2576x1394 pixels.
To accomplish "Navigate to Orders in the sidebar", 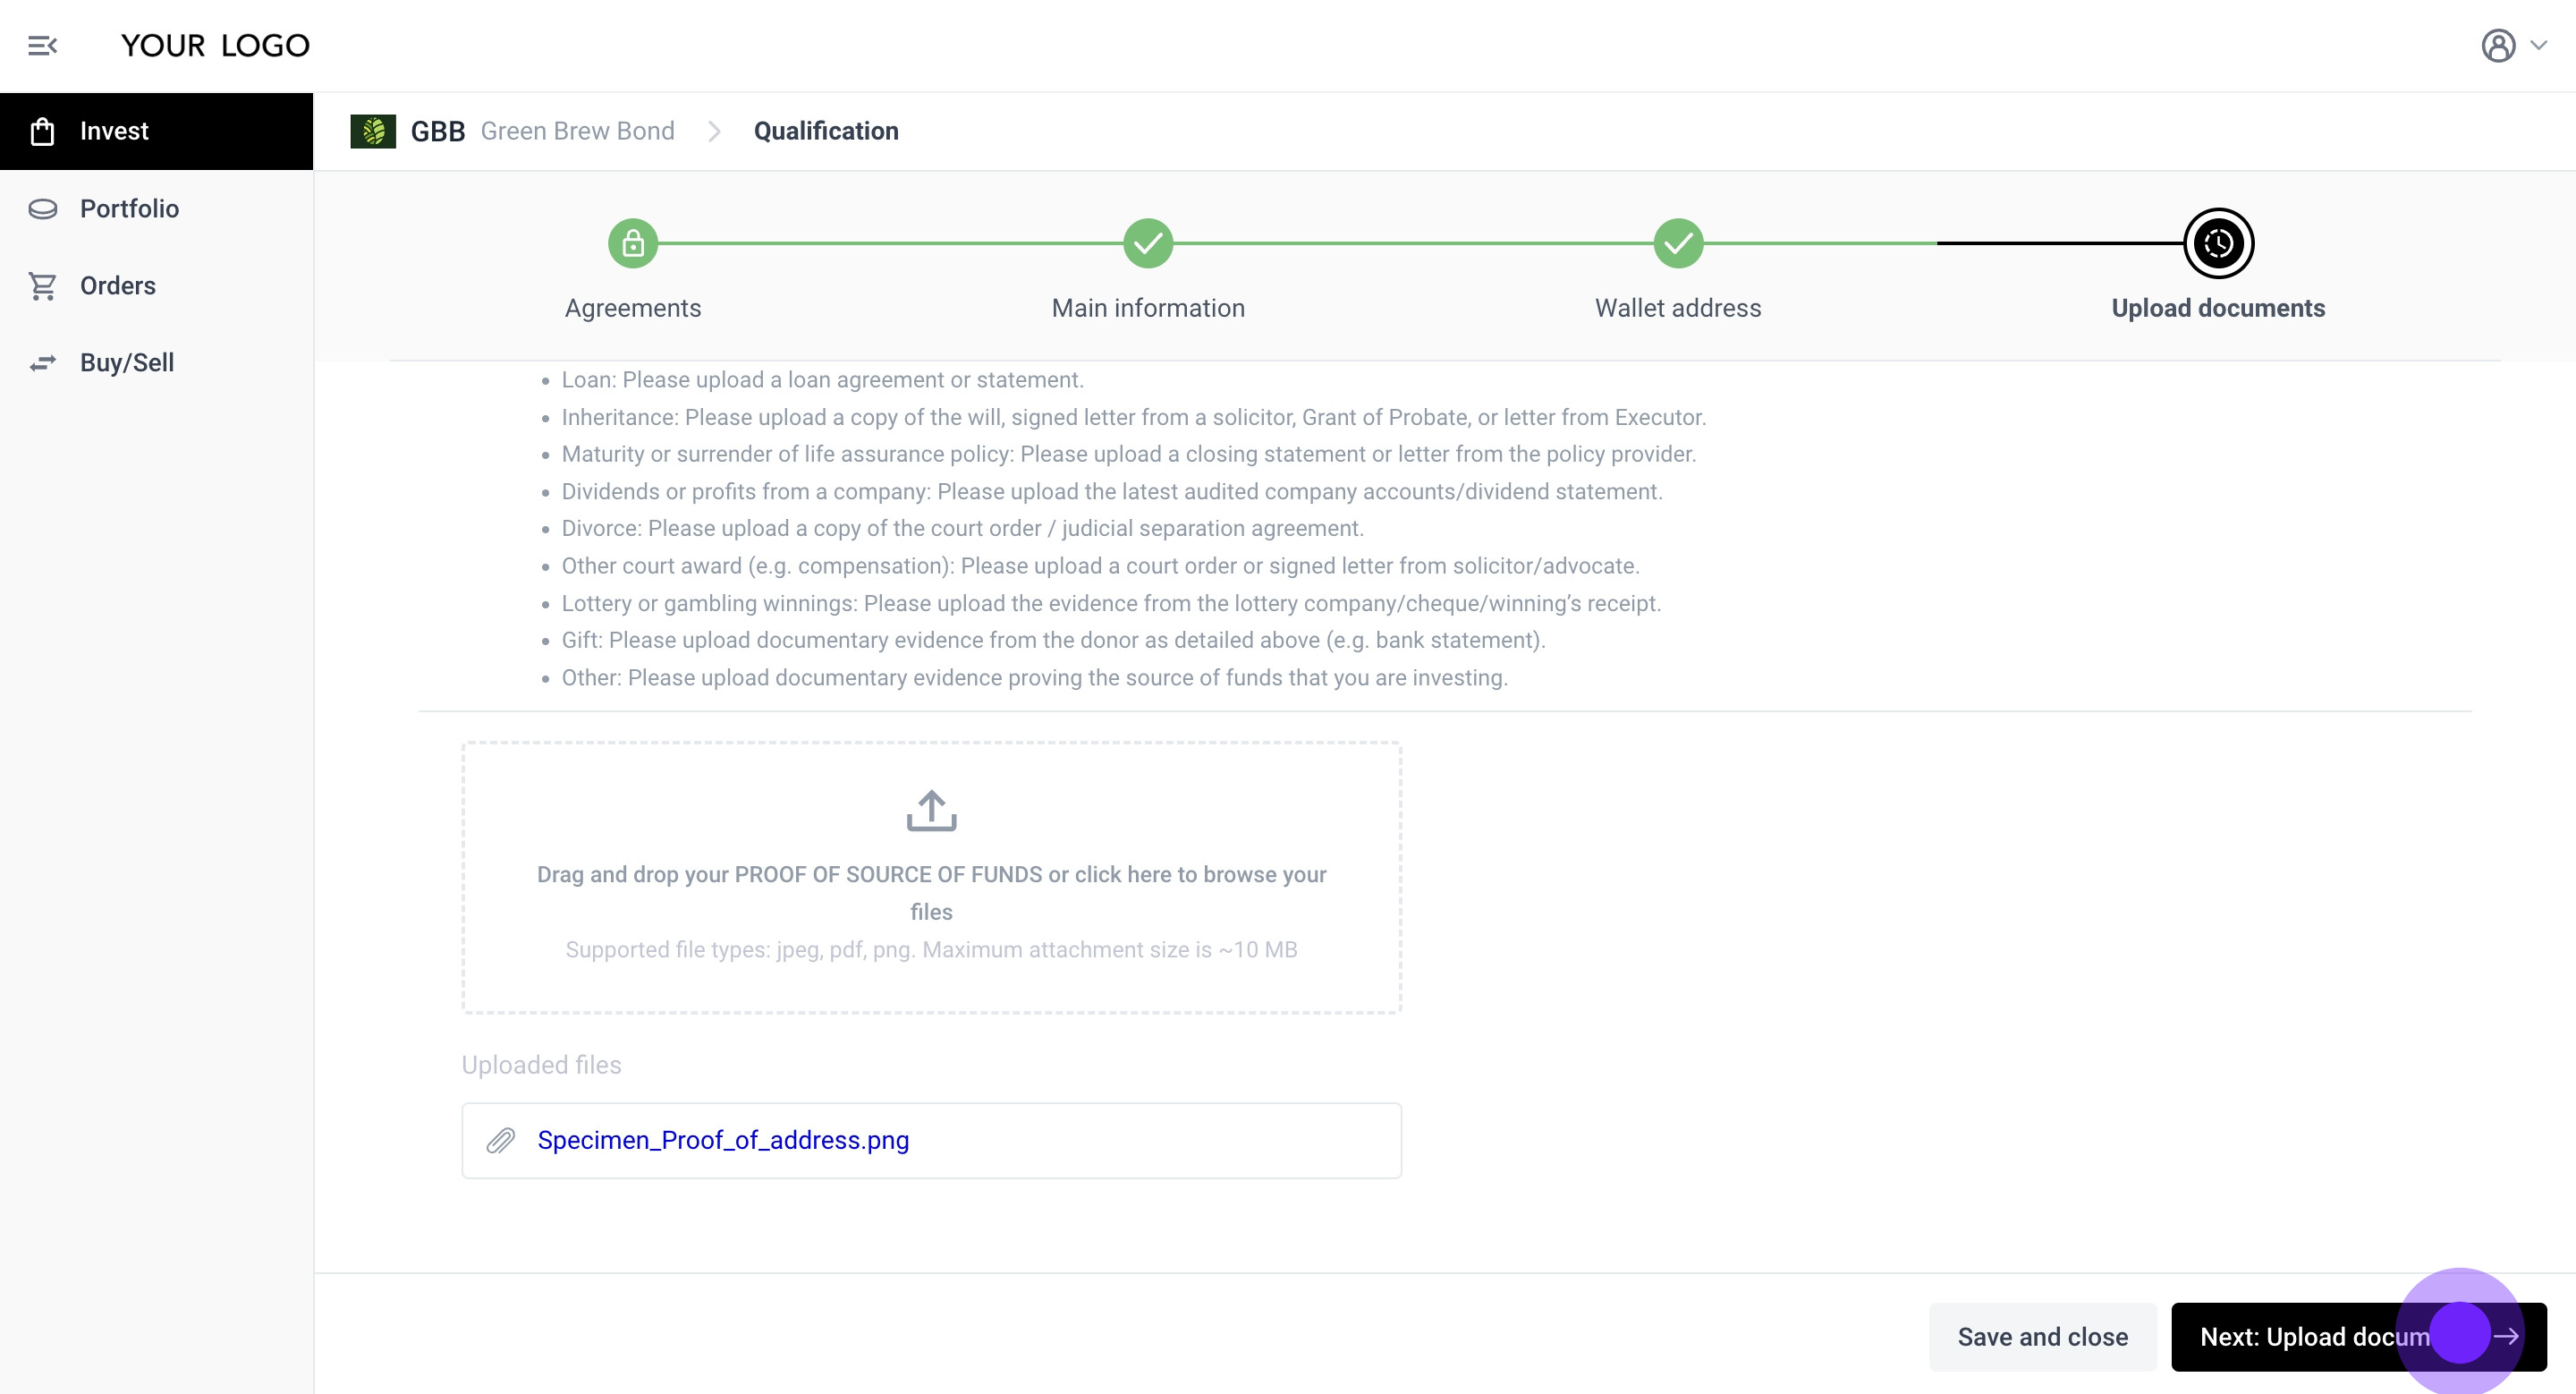I will [x=117, y=285].
